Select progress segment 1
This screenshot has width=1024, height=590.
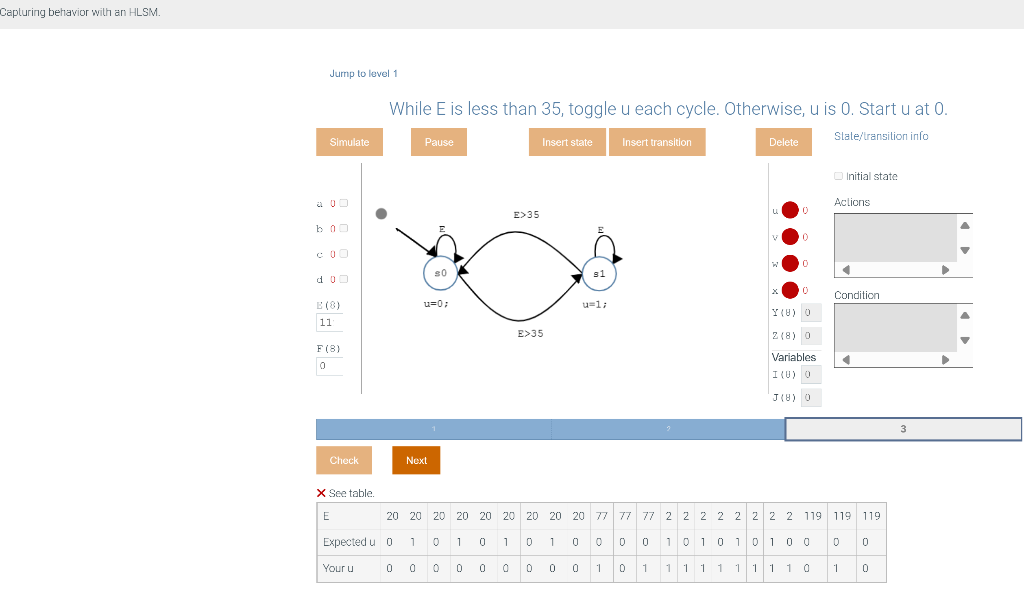tap(433, 428)
